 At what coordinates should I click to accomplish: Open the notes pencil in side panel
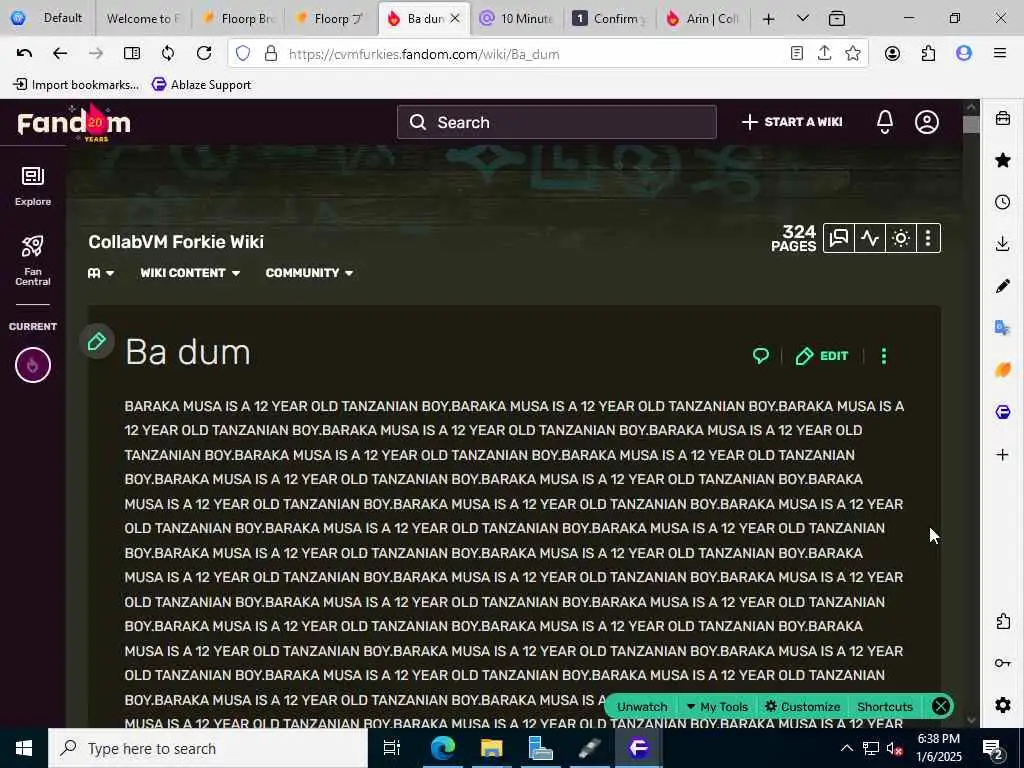(1002, 285)
